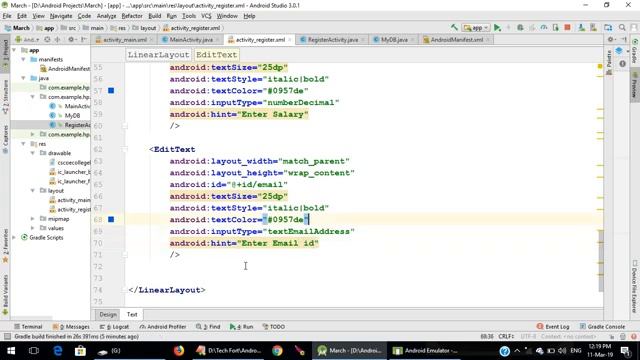Viewport: 640px width, 360px height.
Task: Run the app with green play button
Action: pos(497,27)
